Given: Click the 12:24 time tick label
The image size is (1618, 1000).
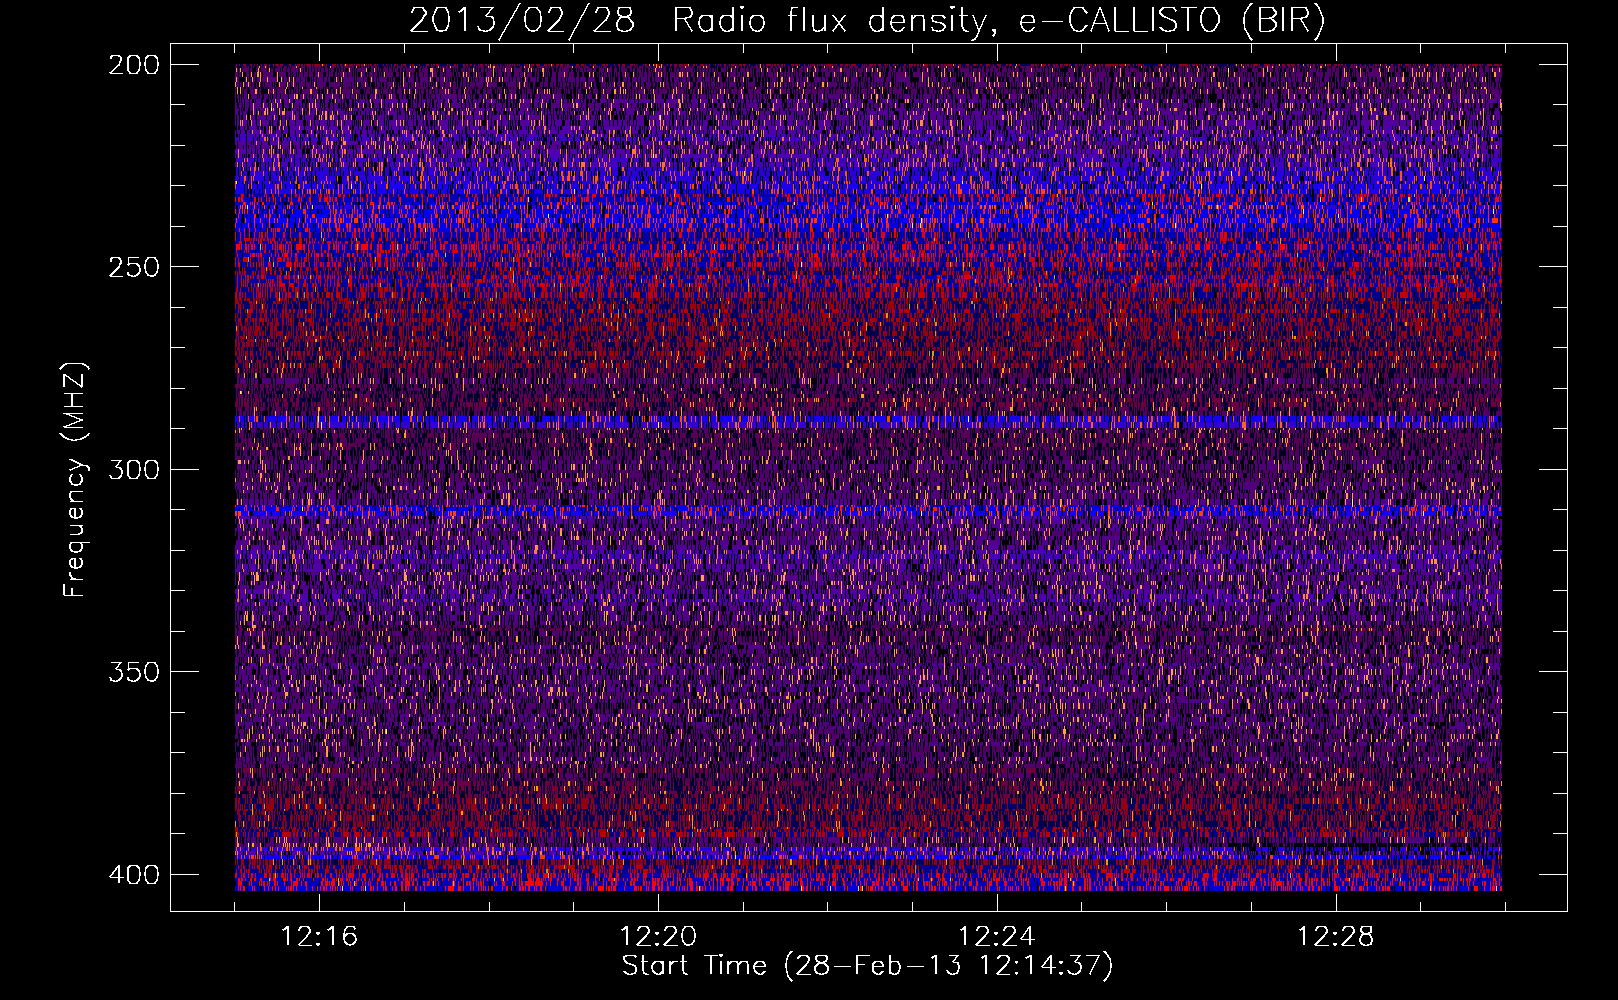Looking at the screenshot, I should pyautogui.click(x=997, y=937).
